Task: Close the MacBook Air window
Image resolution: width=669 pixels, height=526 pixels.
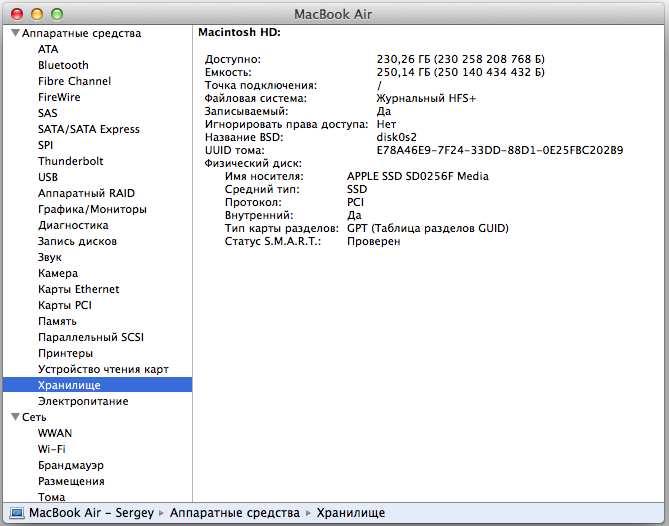Action: coord(17,14)
